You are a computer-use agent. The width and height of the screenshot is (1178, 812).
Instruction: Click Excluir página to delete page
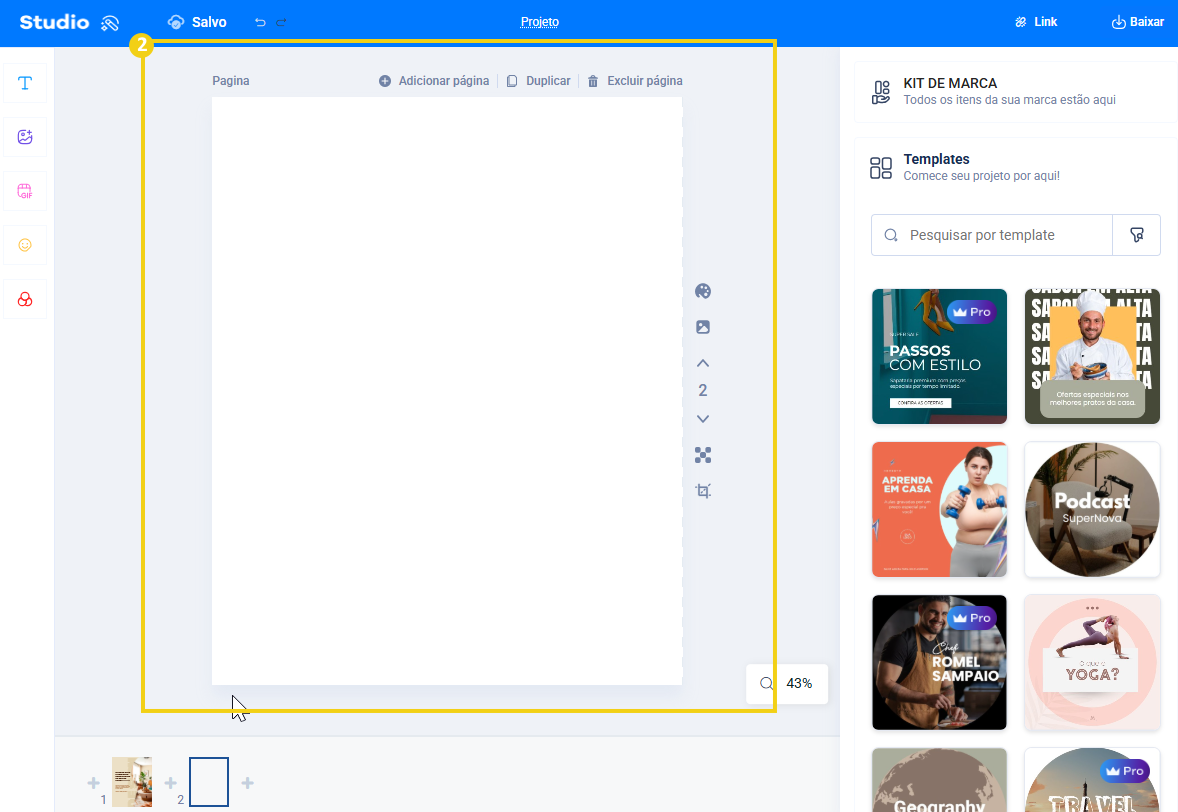(635, 80)
